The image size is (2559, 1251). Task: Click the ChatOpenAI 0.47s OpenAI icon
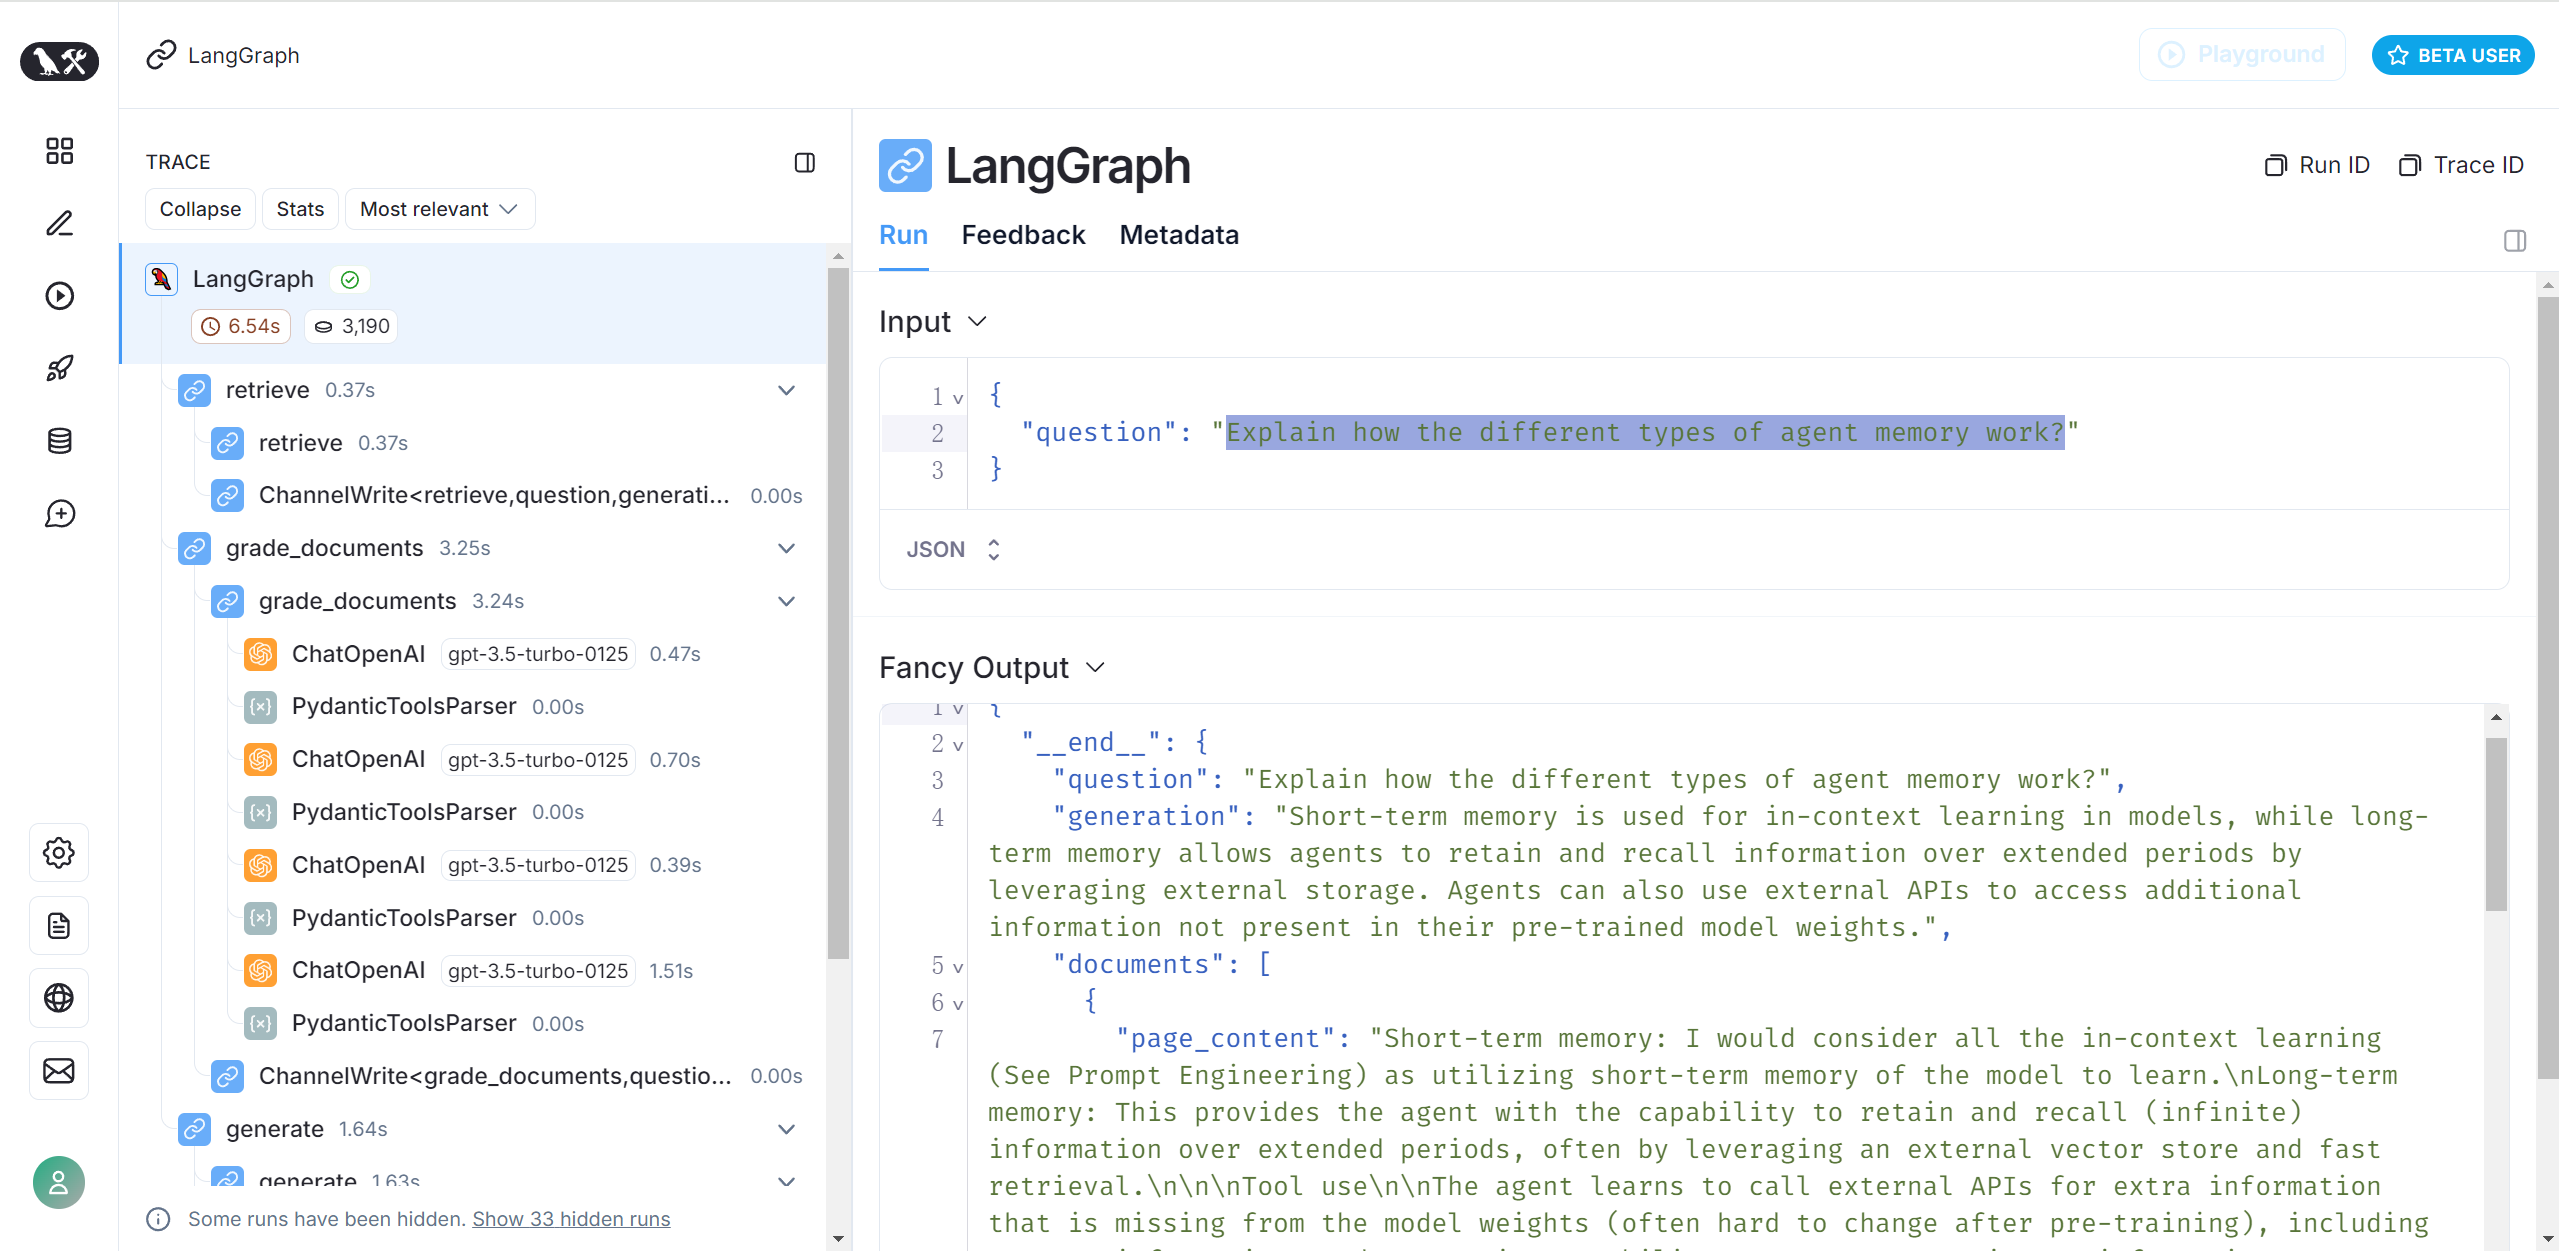260,654
